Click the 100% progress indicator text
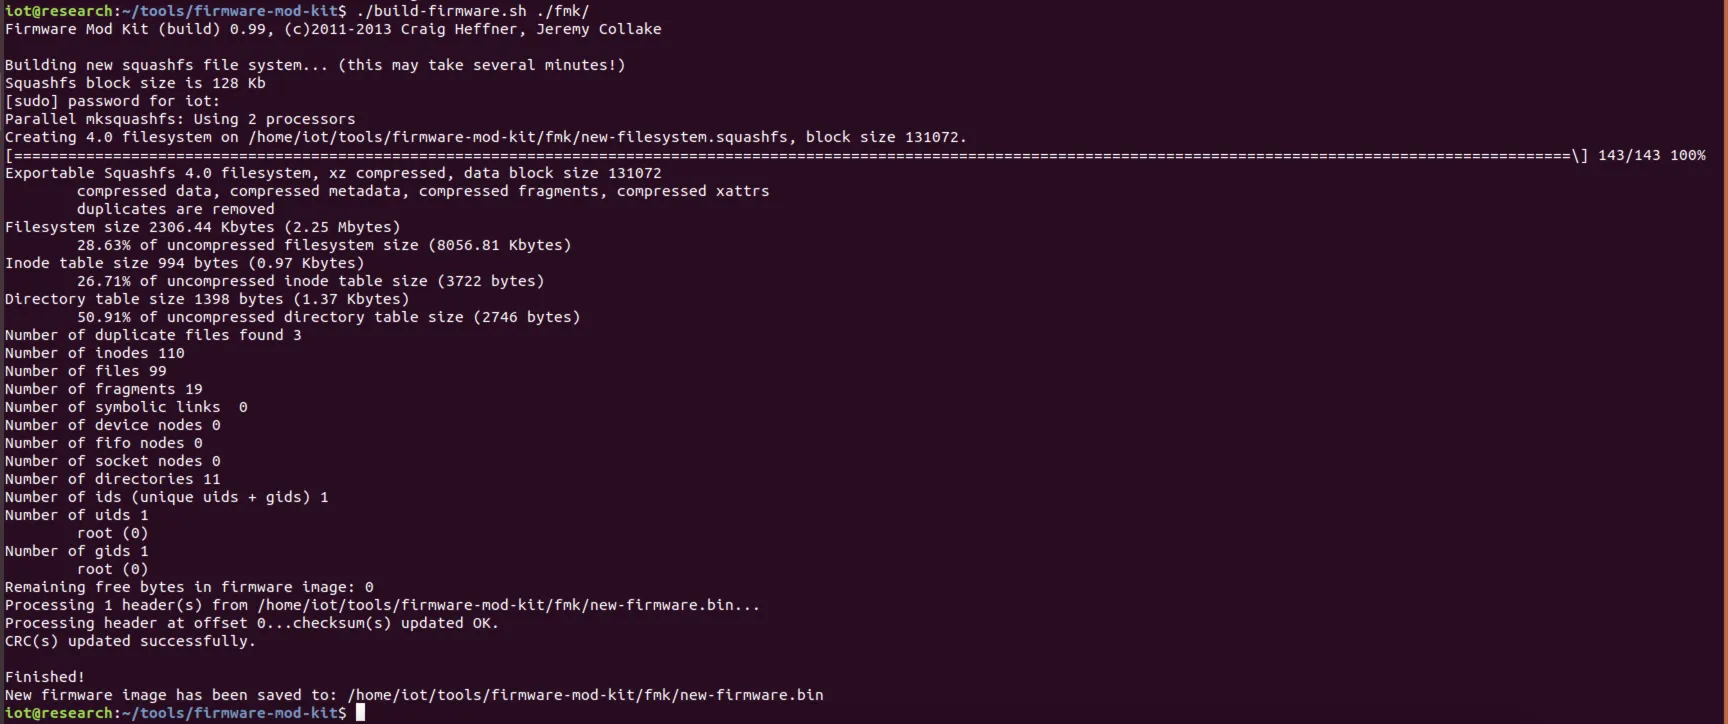Screen dimensions: 1728x724 [x=1687, y=155]
